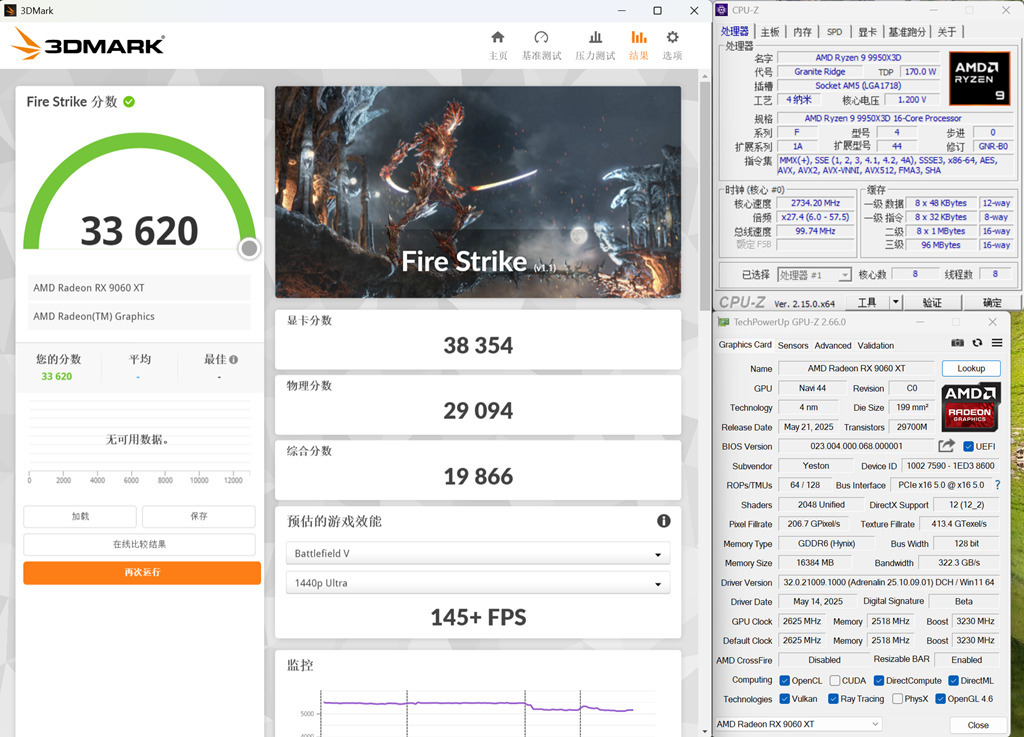Click the Lookup button in GPU-Z
The image size is (1024, 737).
[970, 368]
